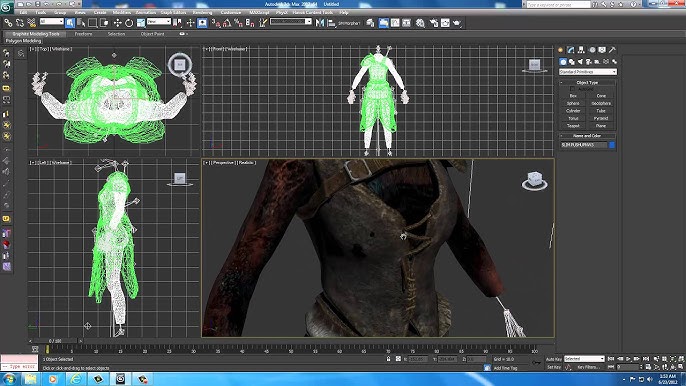The width and height of the screenshot is (686, 386).
Task: Open the named selection sets dropdown
Action: point(291,21)
